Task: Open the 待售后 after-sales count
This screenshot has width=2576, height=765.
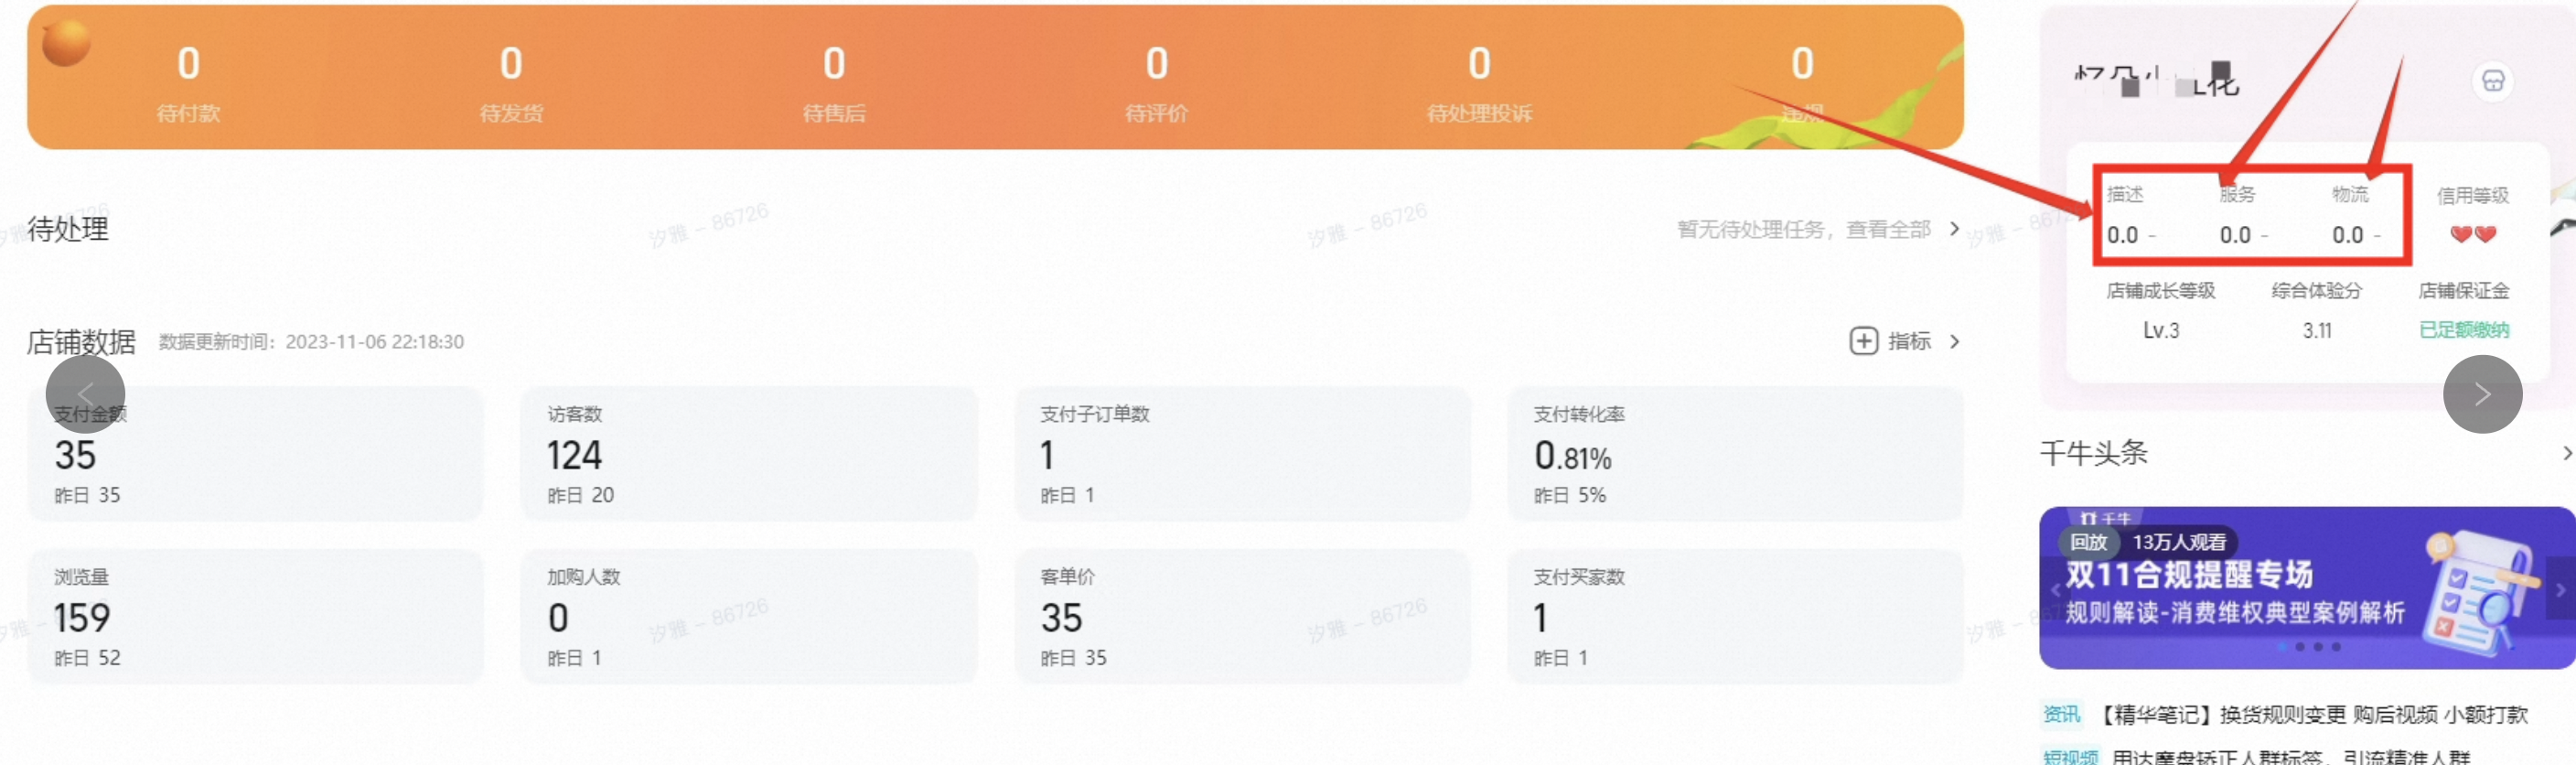Action: click(834, 83)
